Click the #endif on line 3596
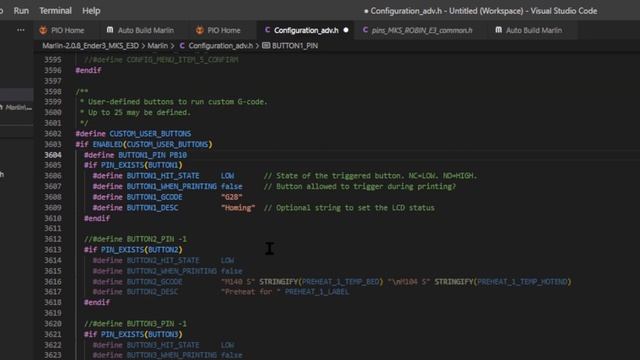Image resolution: width=640 pixels, height=360 pixels. 88,70
